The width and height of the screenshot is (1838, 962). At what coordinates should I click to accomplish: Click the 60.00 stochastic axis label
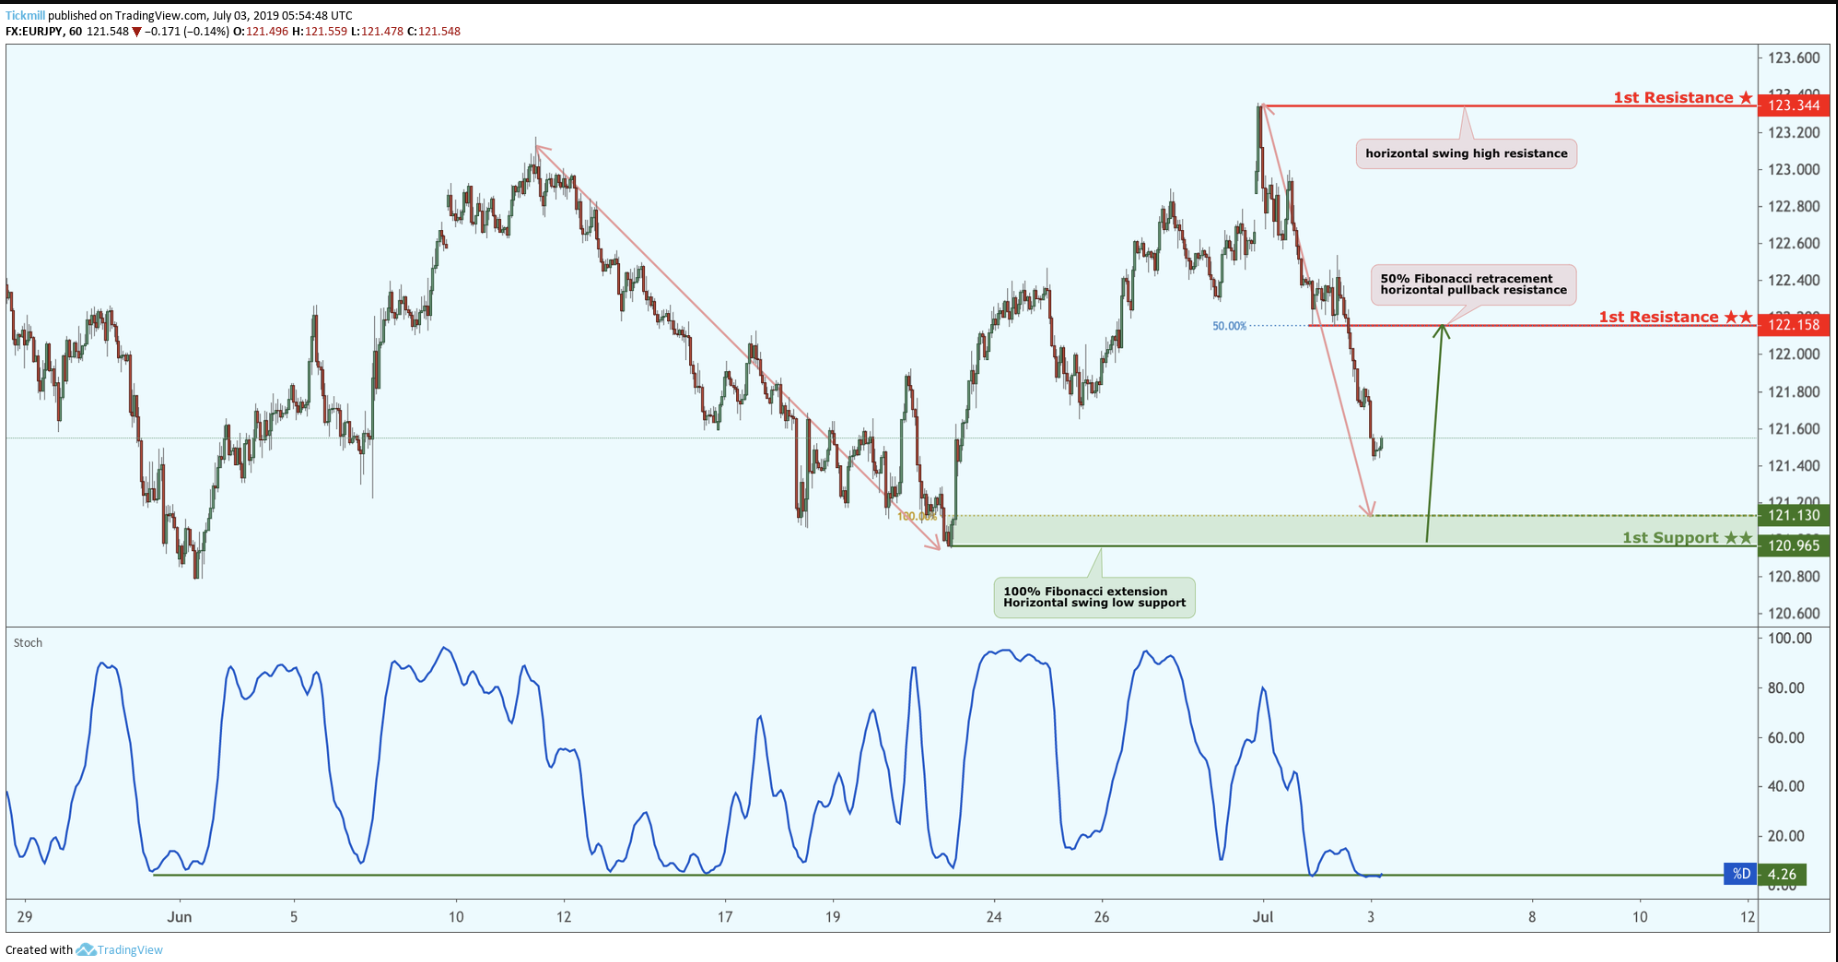click(1786, 737)
